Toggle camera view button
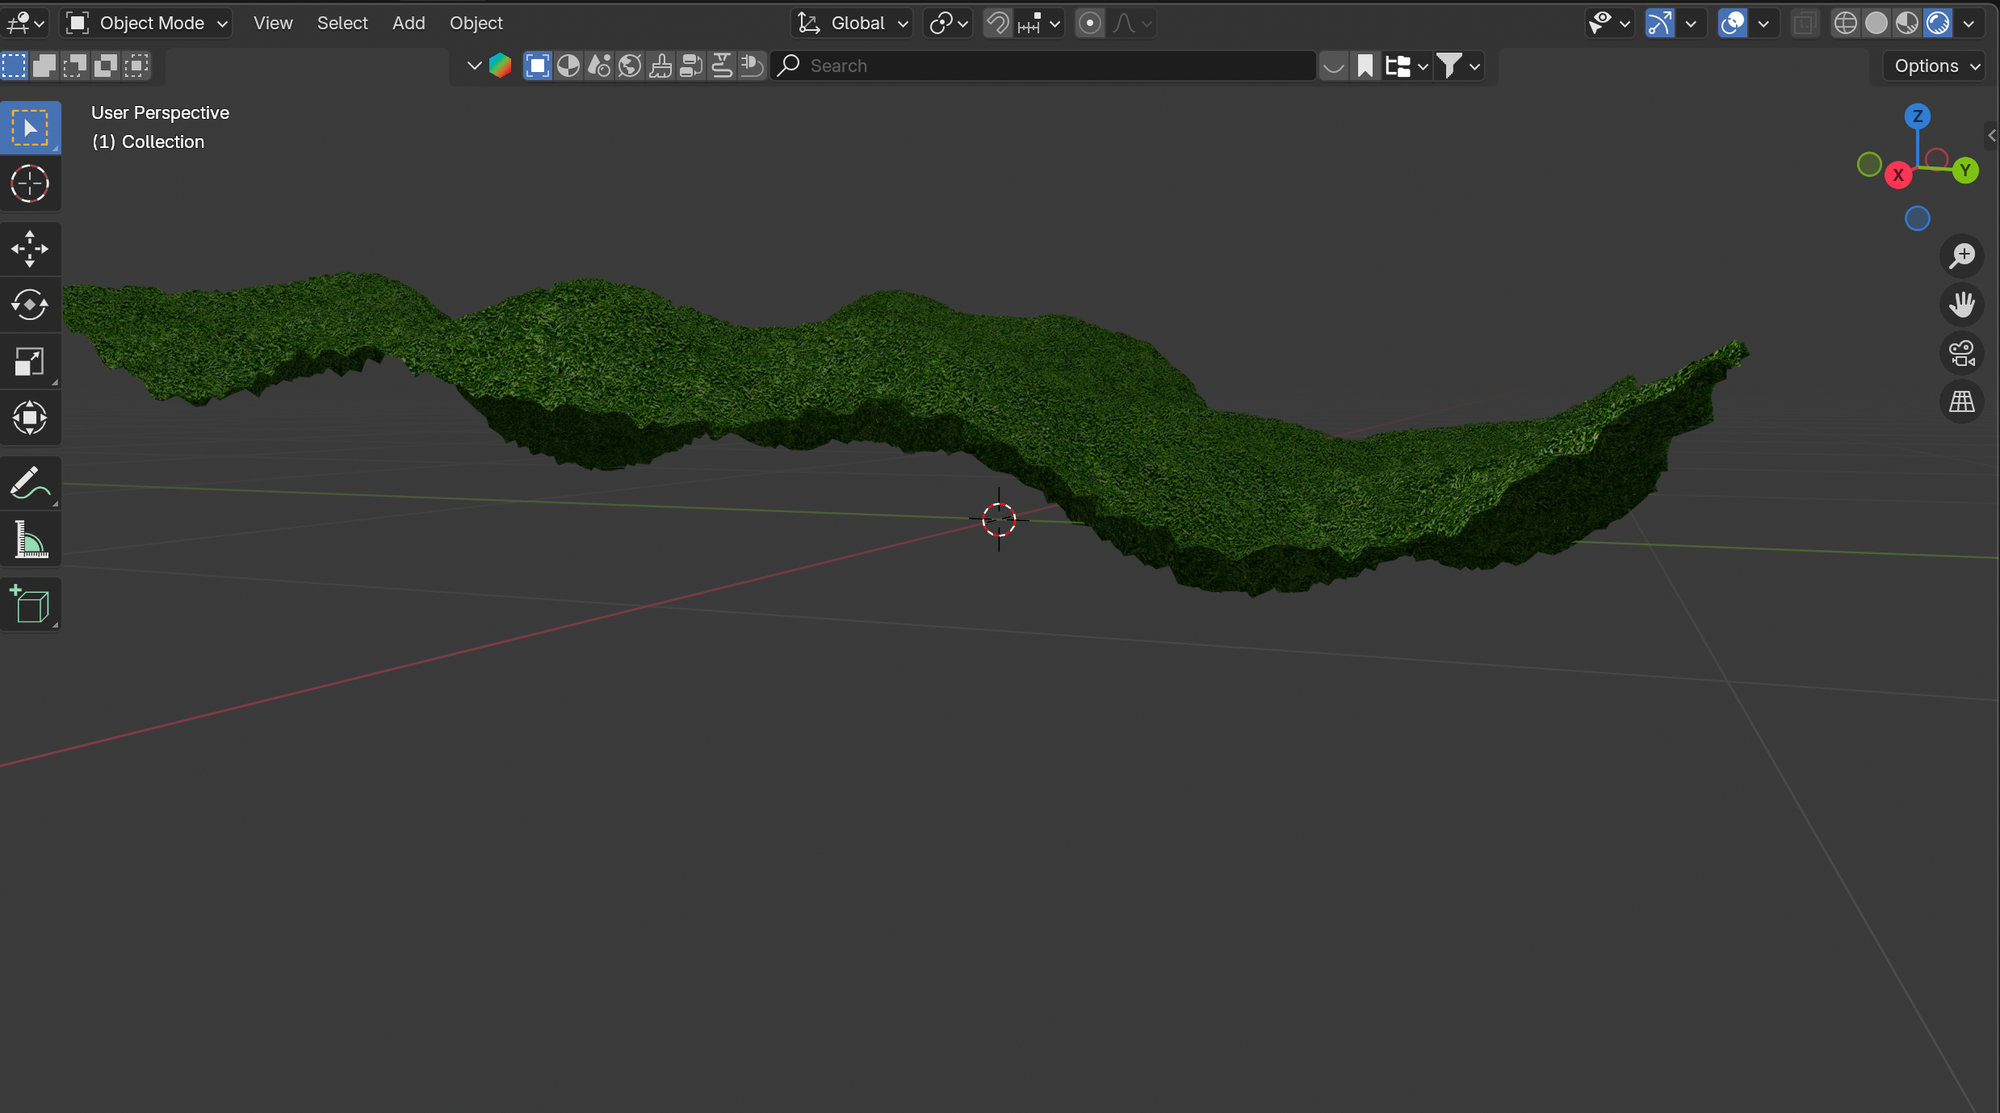The height and width of the screenshot is (1113, 2000). [1961, 353]
